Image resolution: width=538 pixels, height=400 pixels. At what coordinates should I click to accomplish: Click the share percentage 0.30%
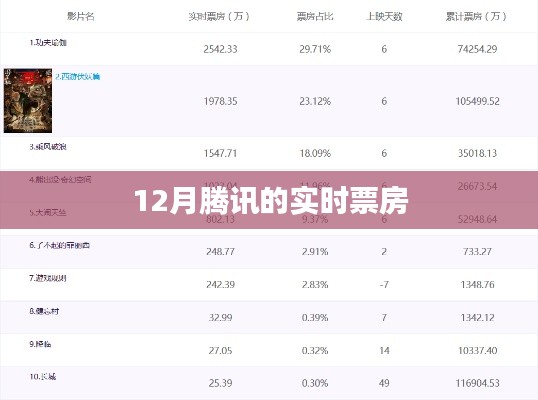tap(315, 383)
